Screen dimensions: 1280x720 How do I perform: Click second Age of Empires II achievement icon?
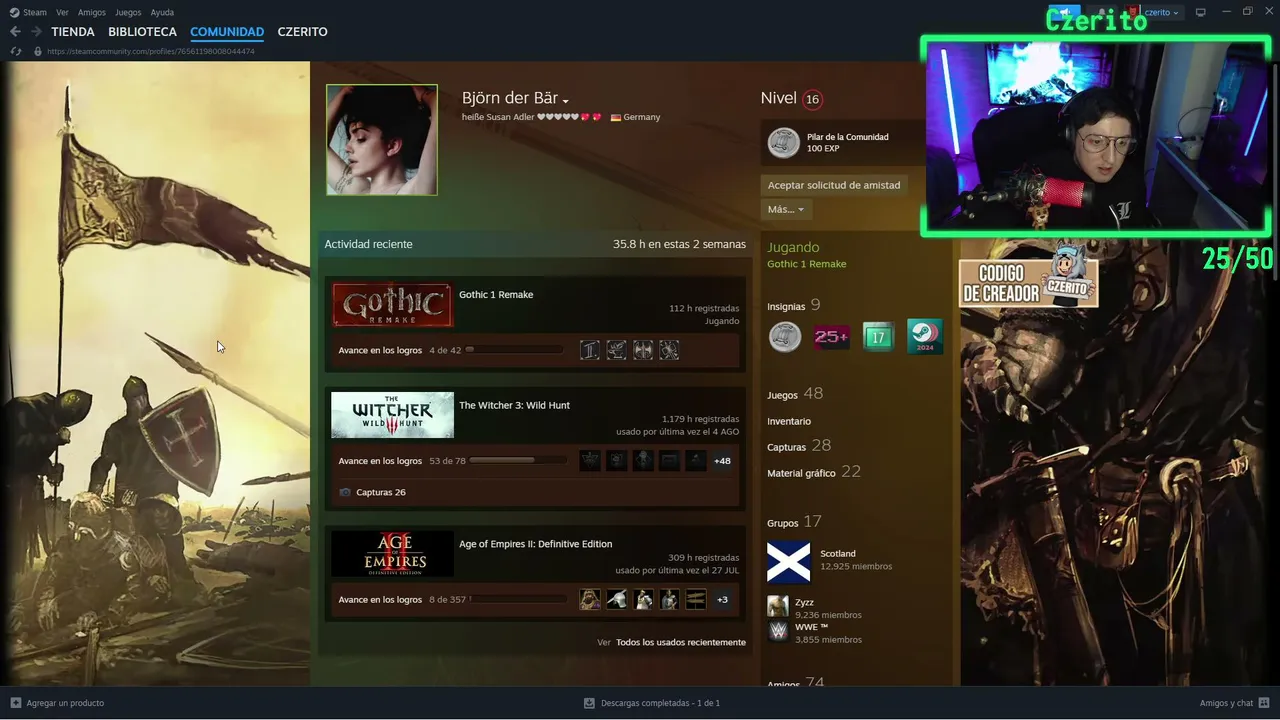coord(617,600)
